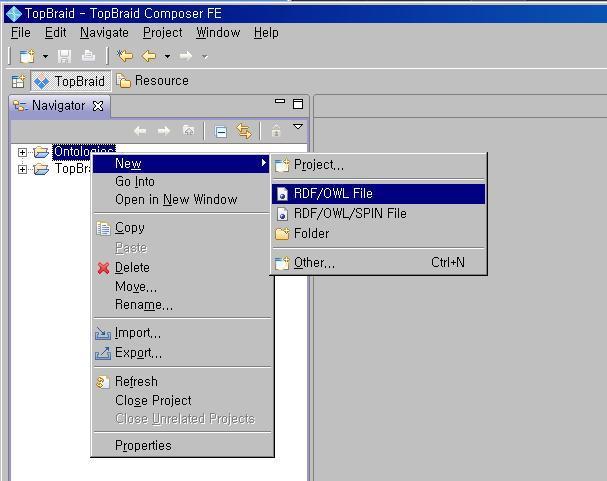
Task: Click the New wizard toolbar icon
Action: (27, 56)
